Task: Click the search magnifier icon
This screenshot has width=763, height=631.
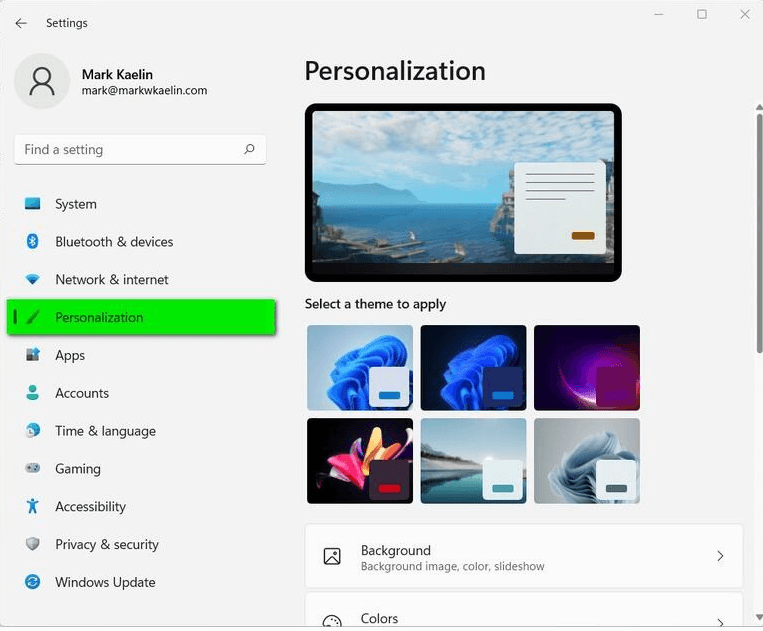Action: [249, 149]
